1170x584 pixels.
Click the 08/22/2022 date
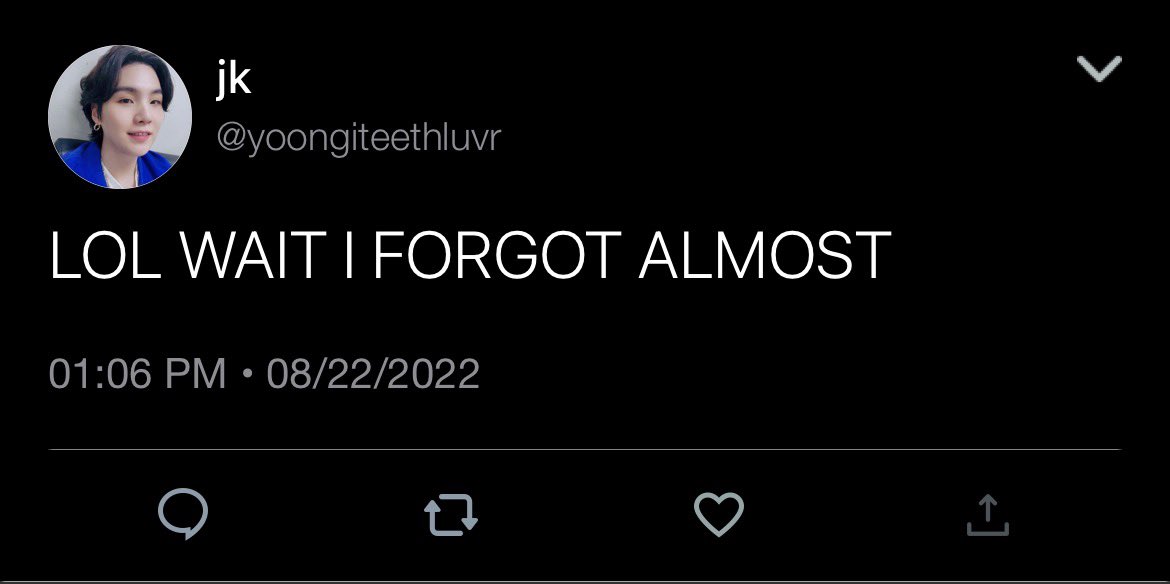tap(373, 374)
